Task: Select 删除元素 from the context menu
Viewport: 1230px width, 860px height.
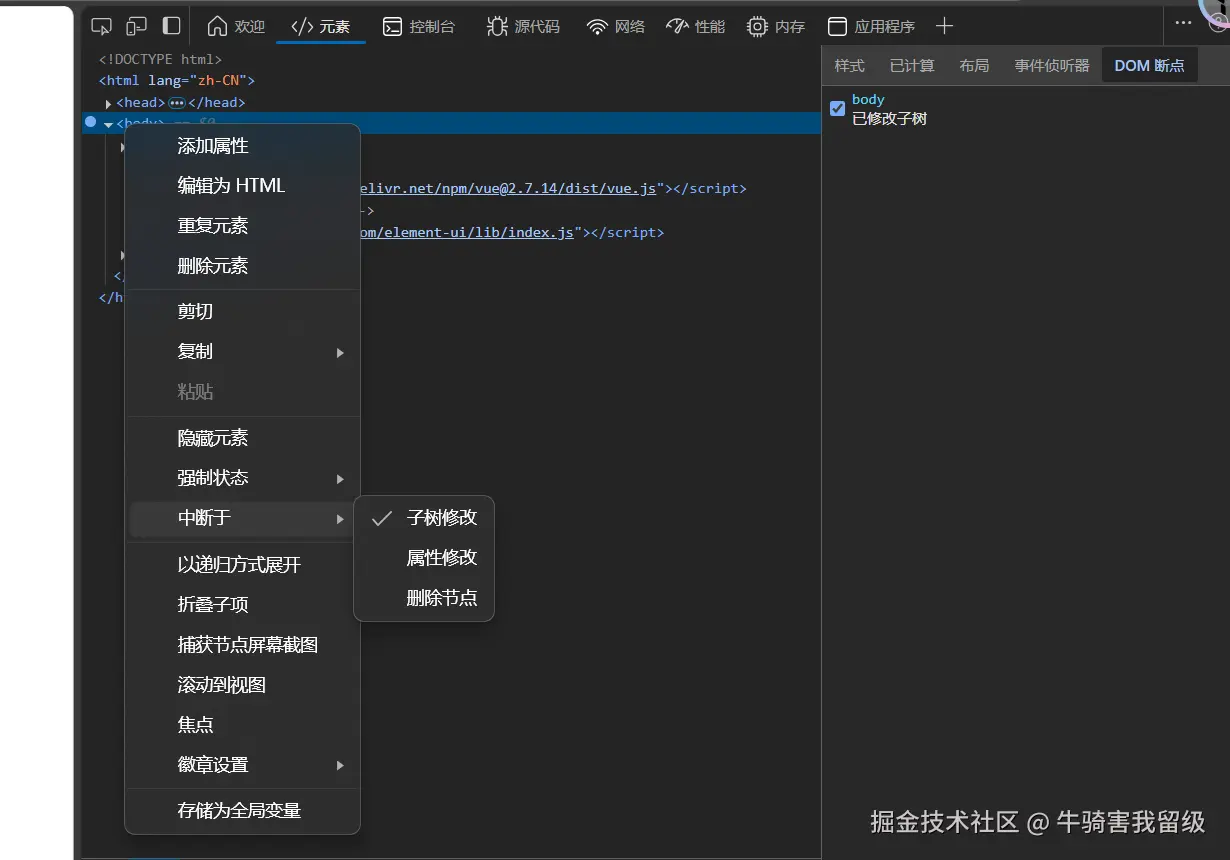Action: click(212, 265)
